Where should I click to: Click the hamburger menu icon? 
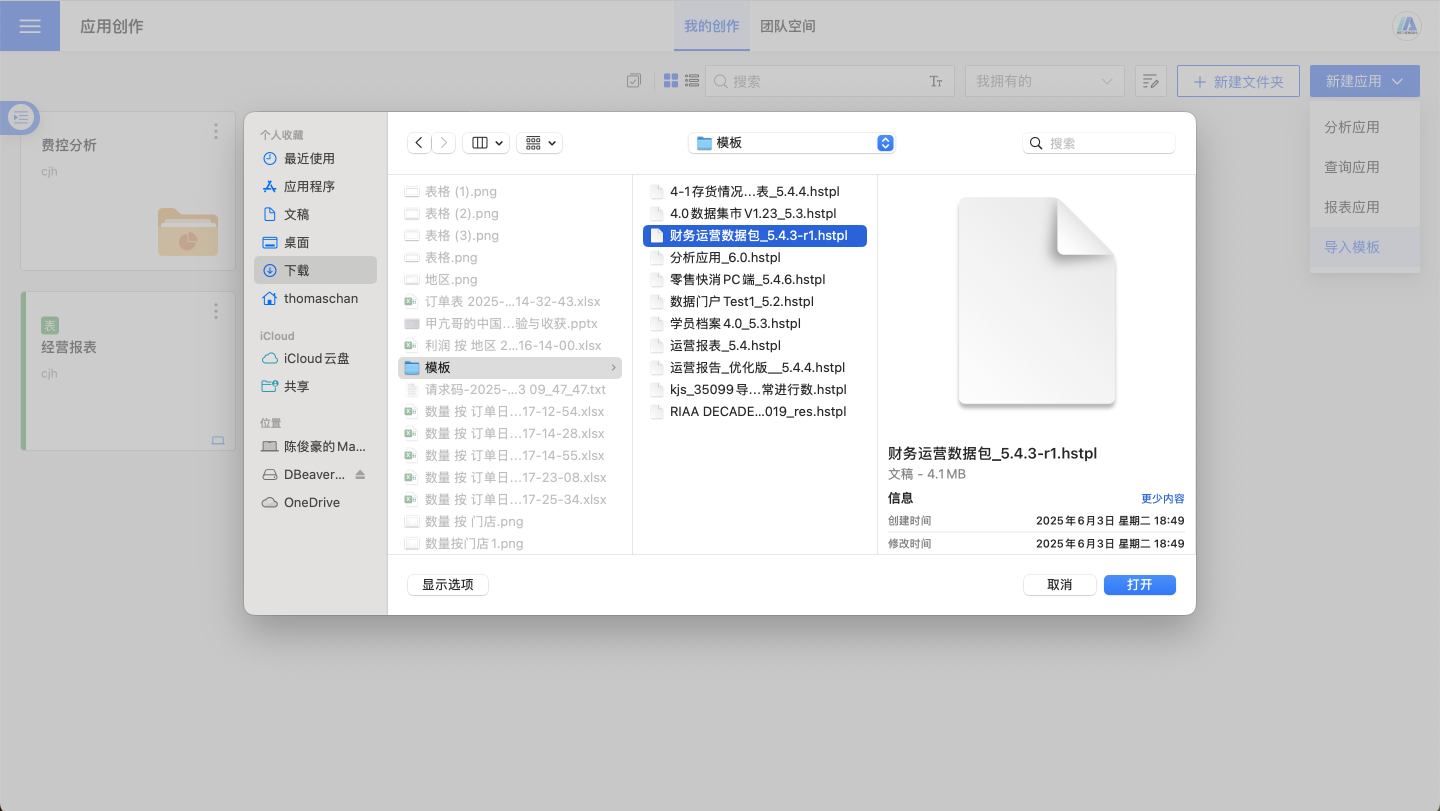[x=30, y=26]
